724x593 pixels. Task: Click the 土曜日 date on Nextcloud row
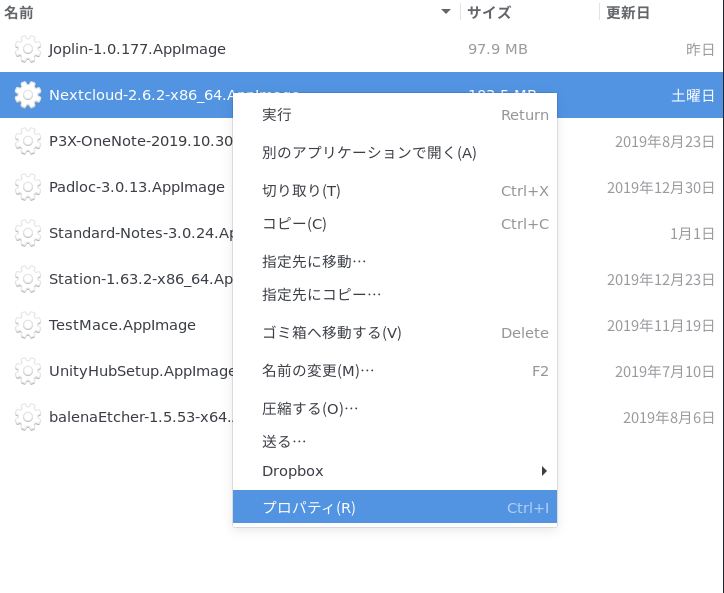tap(693, 96)
